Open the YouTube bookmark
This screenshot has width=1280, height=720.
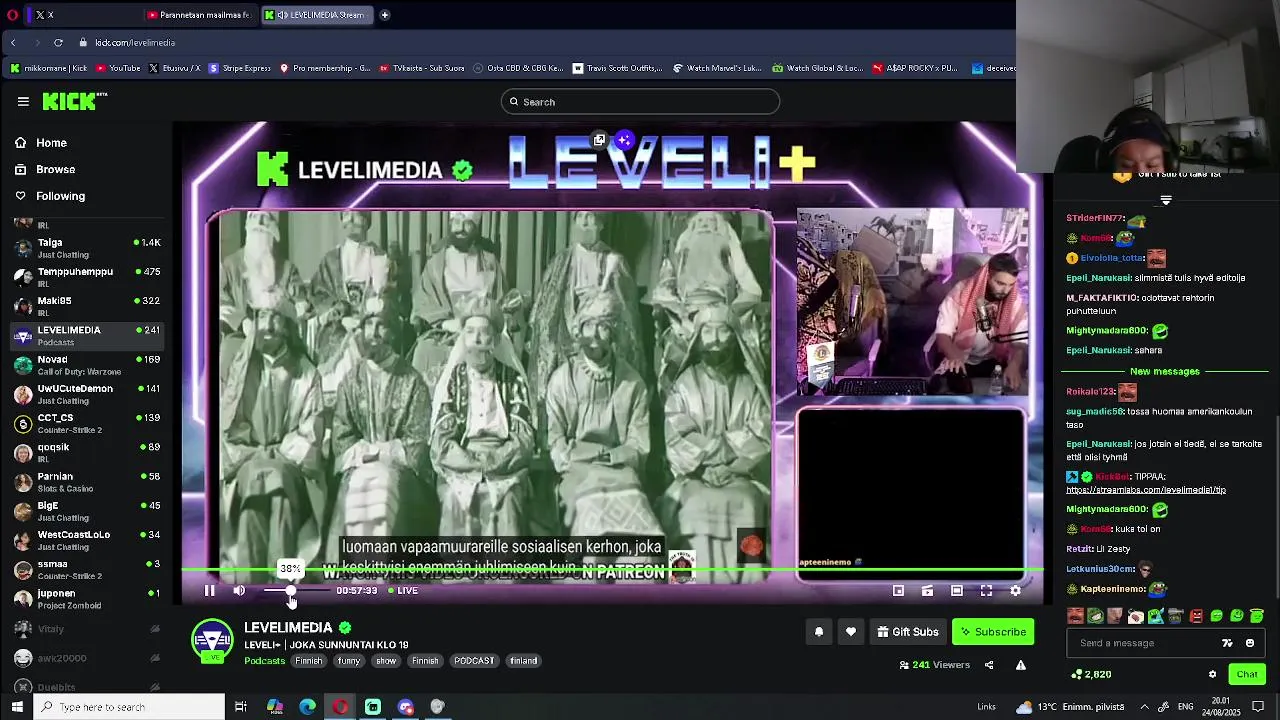tap(118, 68)
